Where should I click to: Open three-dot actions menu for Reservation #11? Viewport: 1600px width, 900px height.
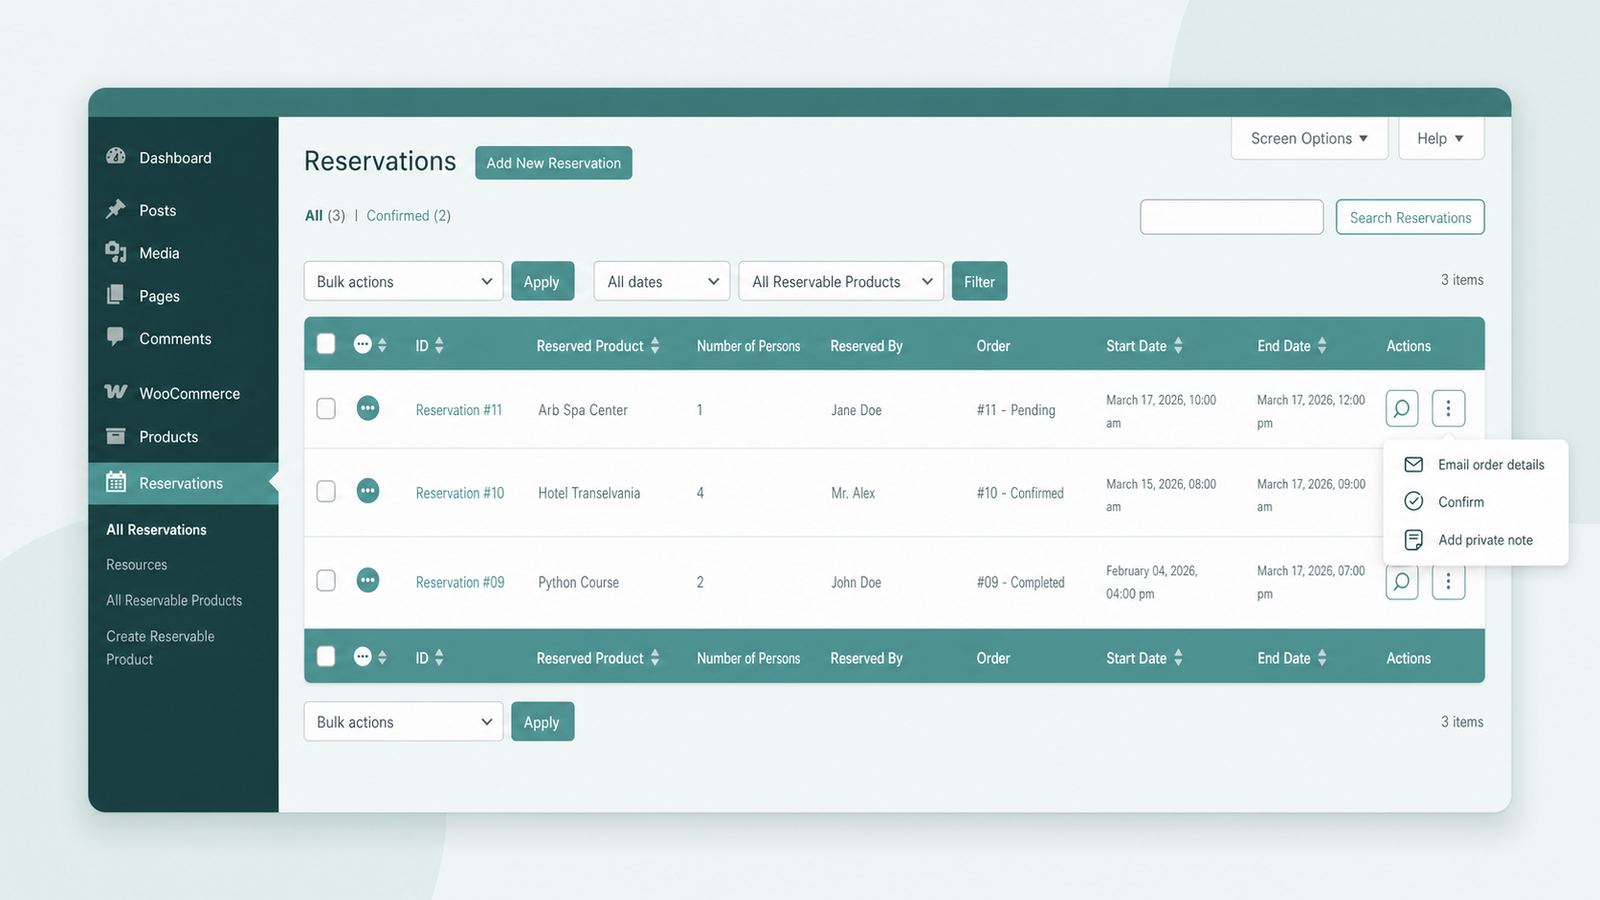point(1448,408)
